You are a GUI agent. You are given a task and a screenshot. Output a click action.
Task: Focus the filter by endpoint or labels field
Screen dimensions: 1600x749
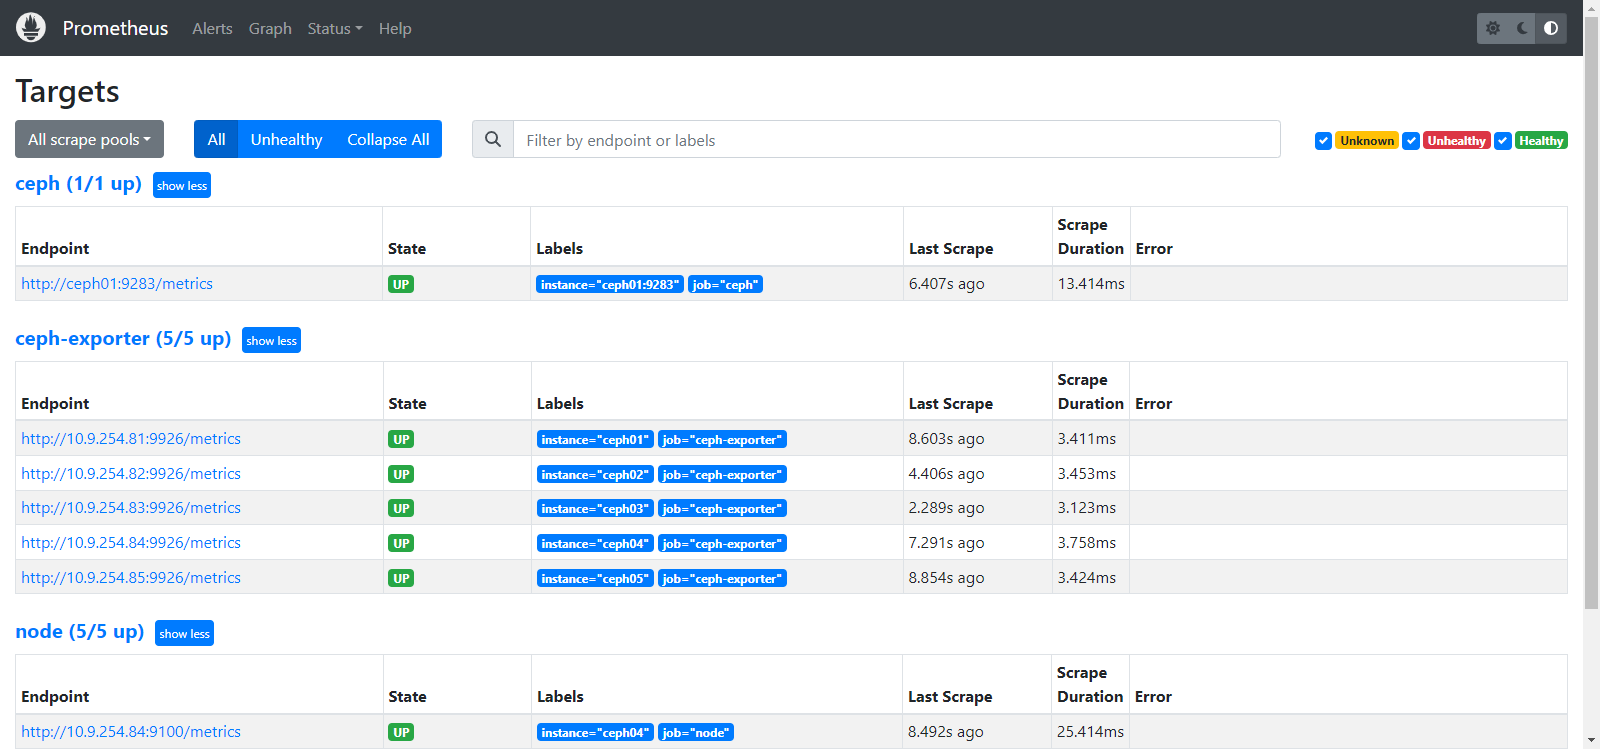tap(896, 139)
